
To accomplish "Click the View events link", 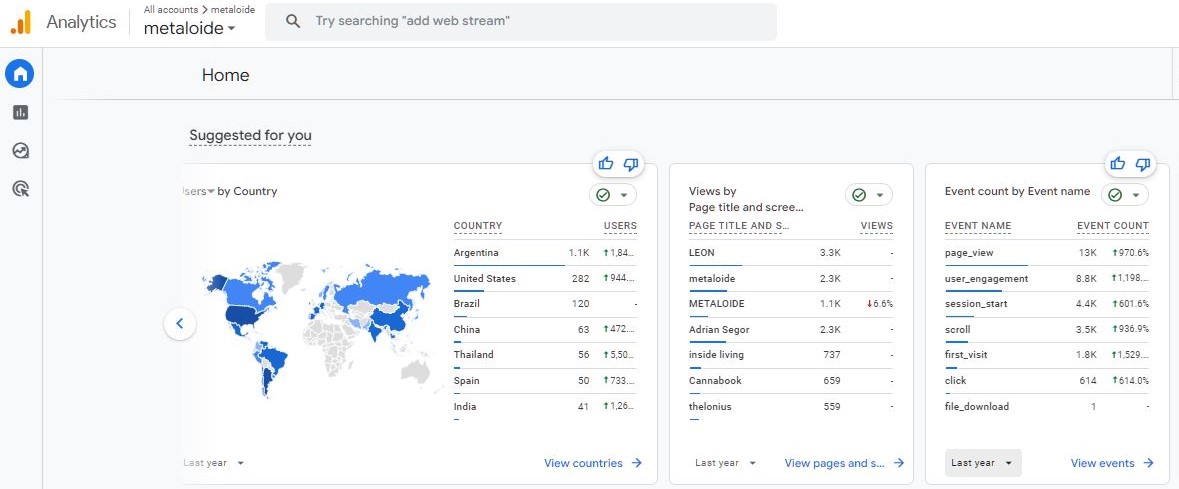I will pyautogui.click(x=1102, y=463).
